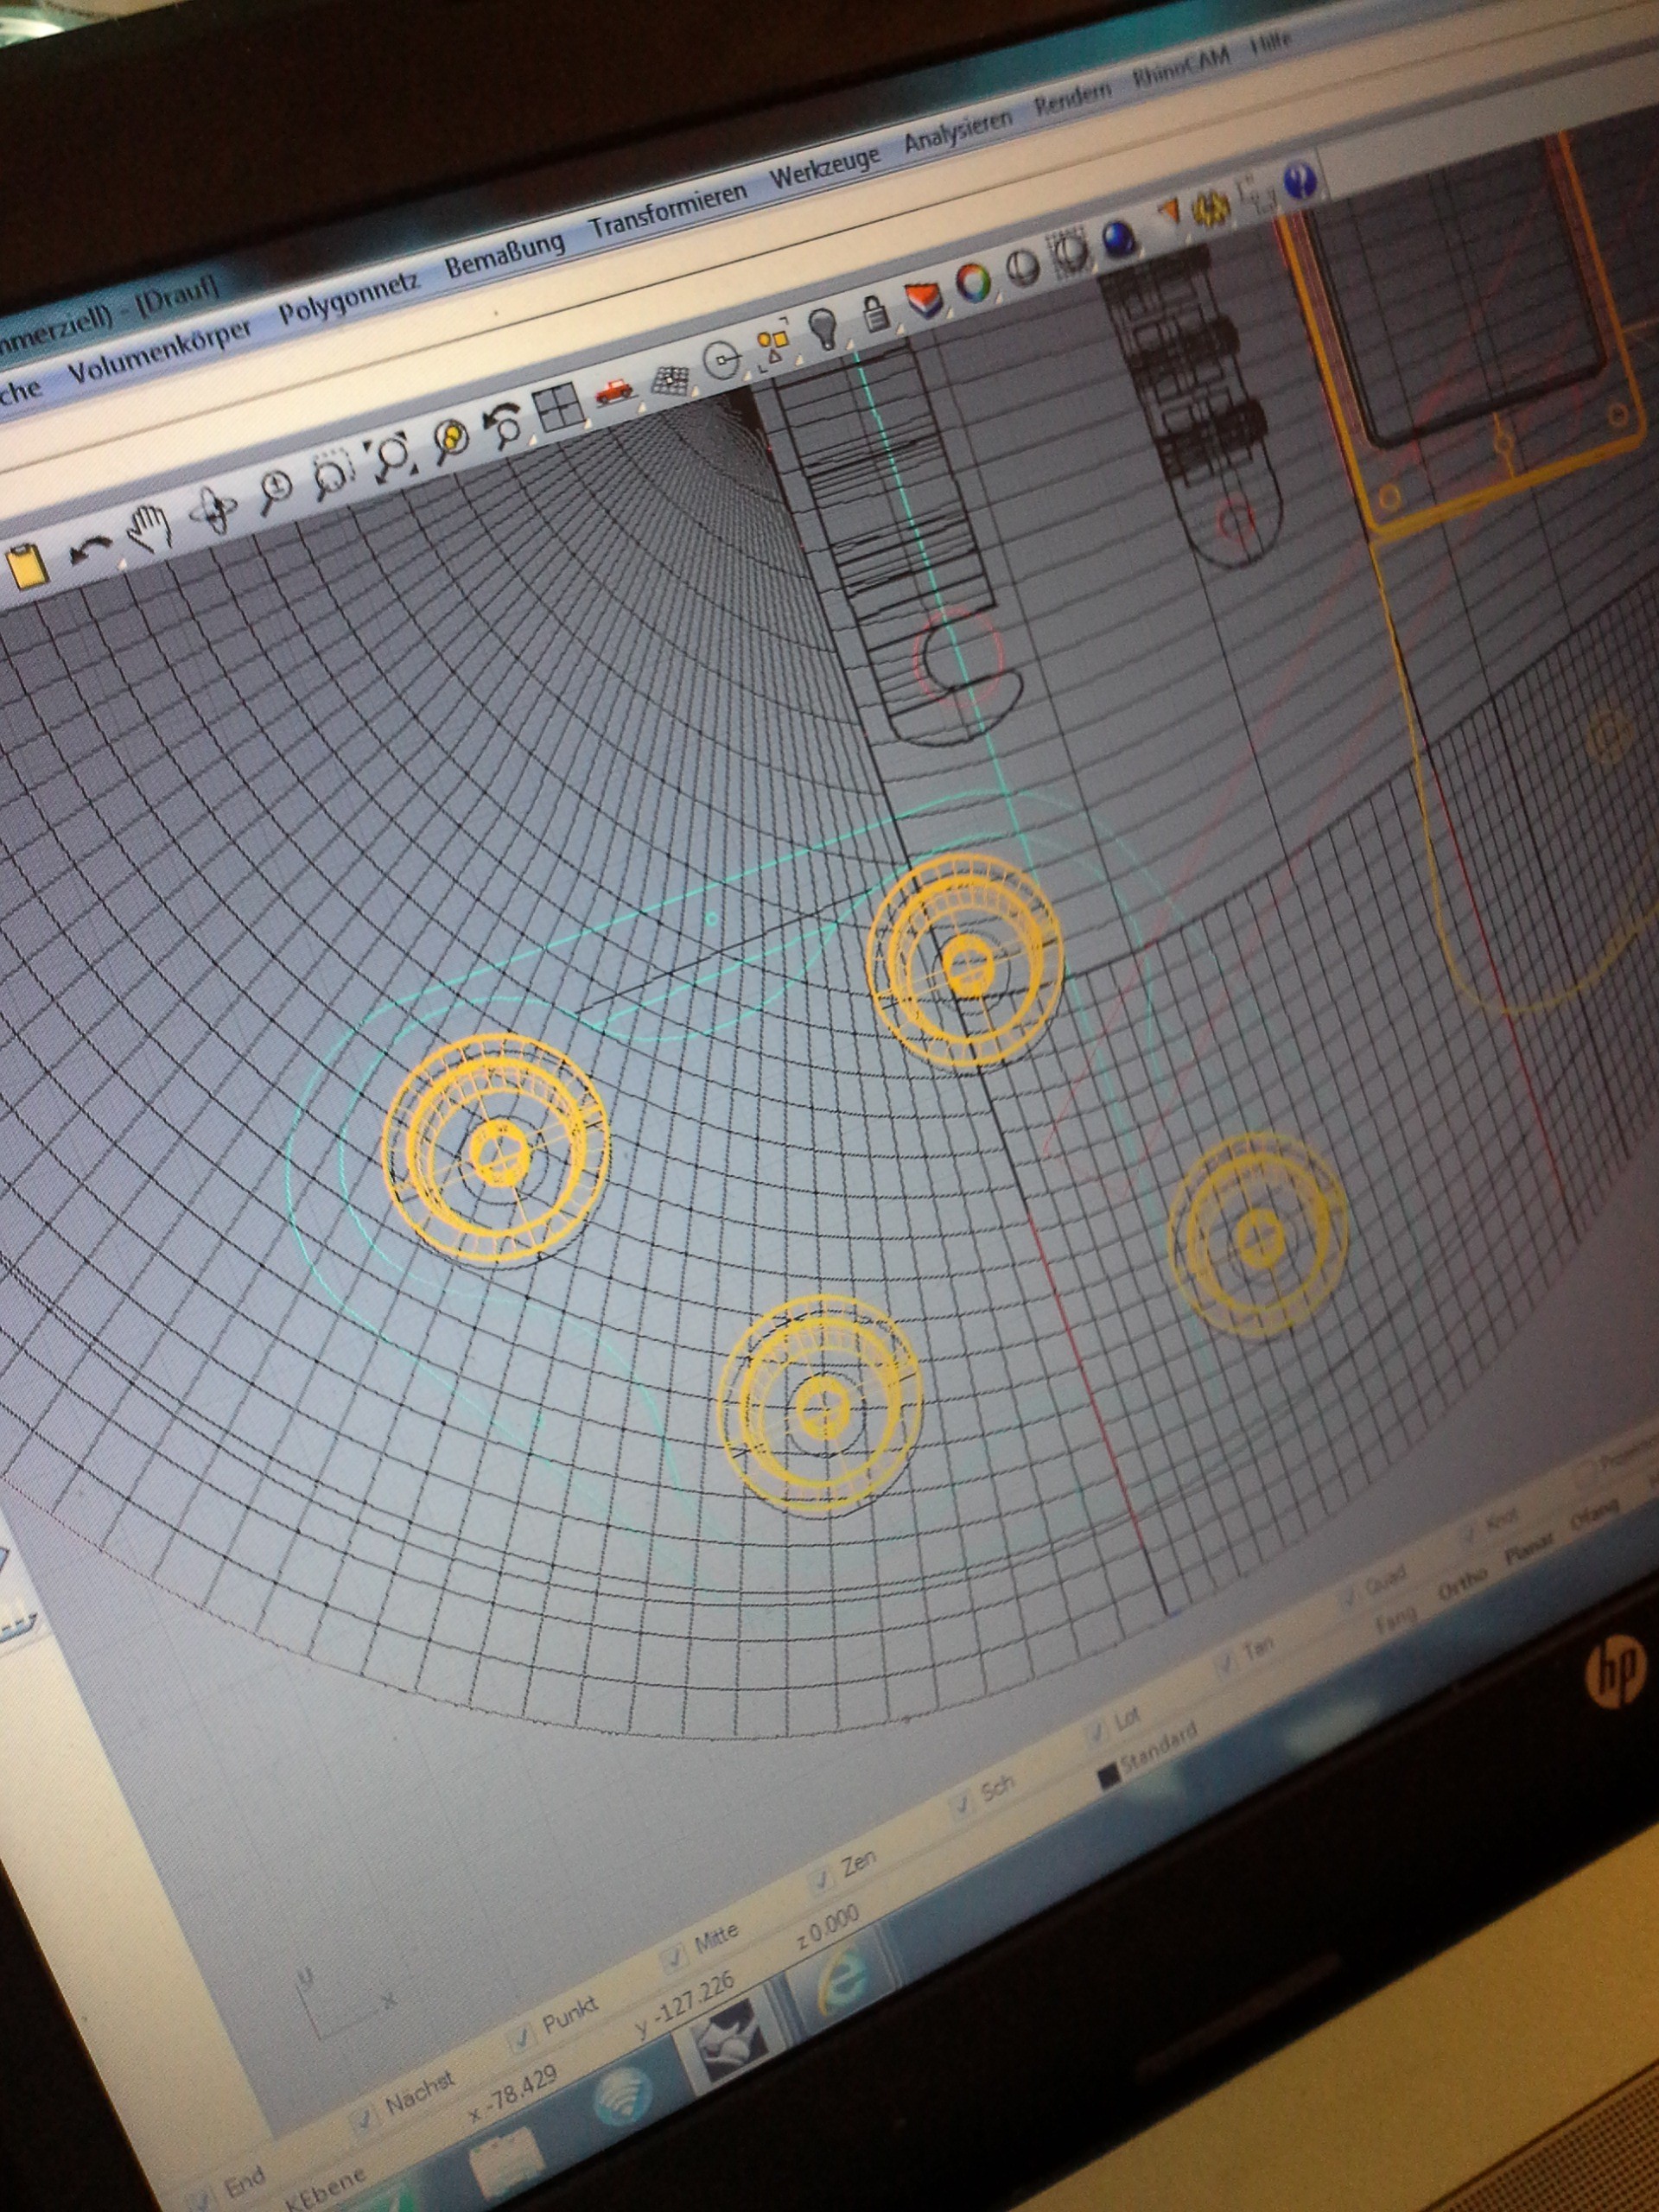Open the Volumenkörper menu

[158, 352]
